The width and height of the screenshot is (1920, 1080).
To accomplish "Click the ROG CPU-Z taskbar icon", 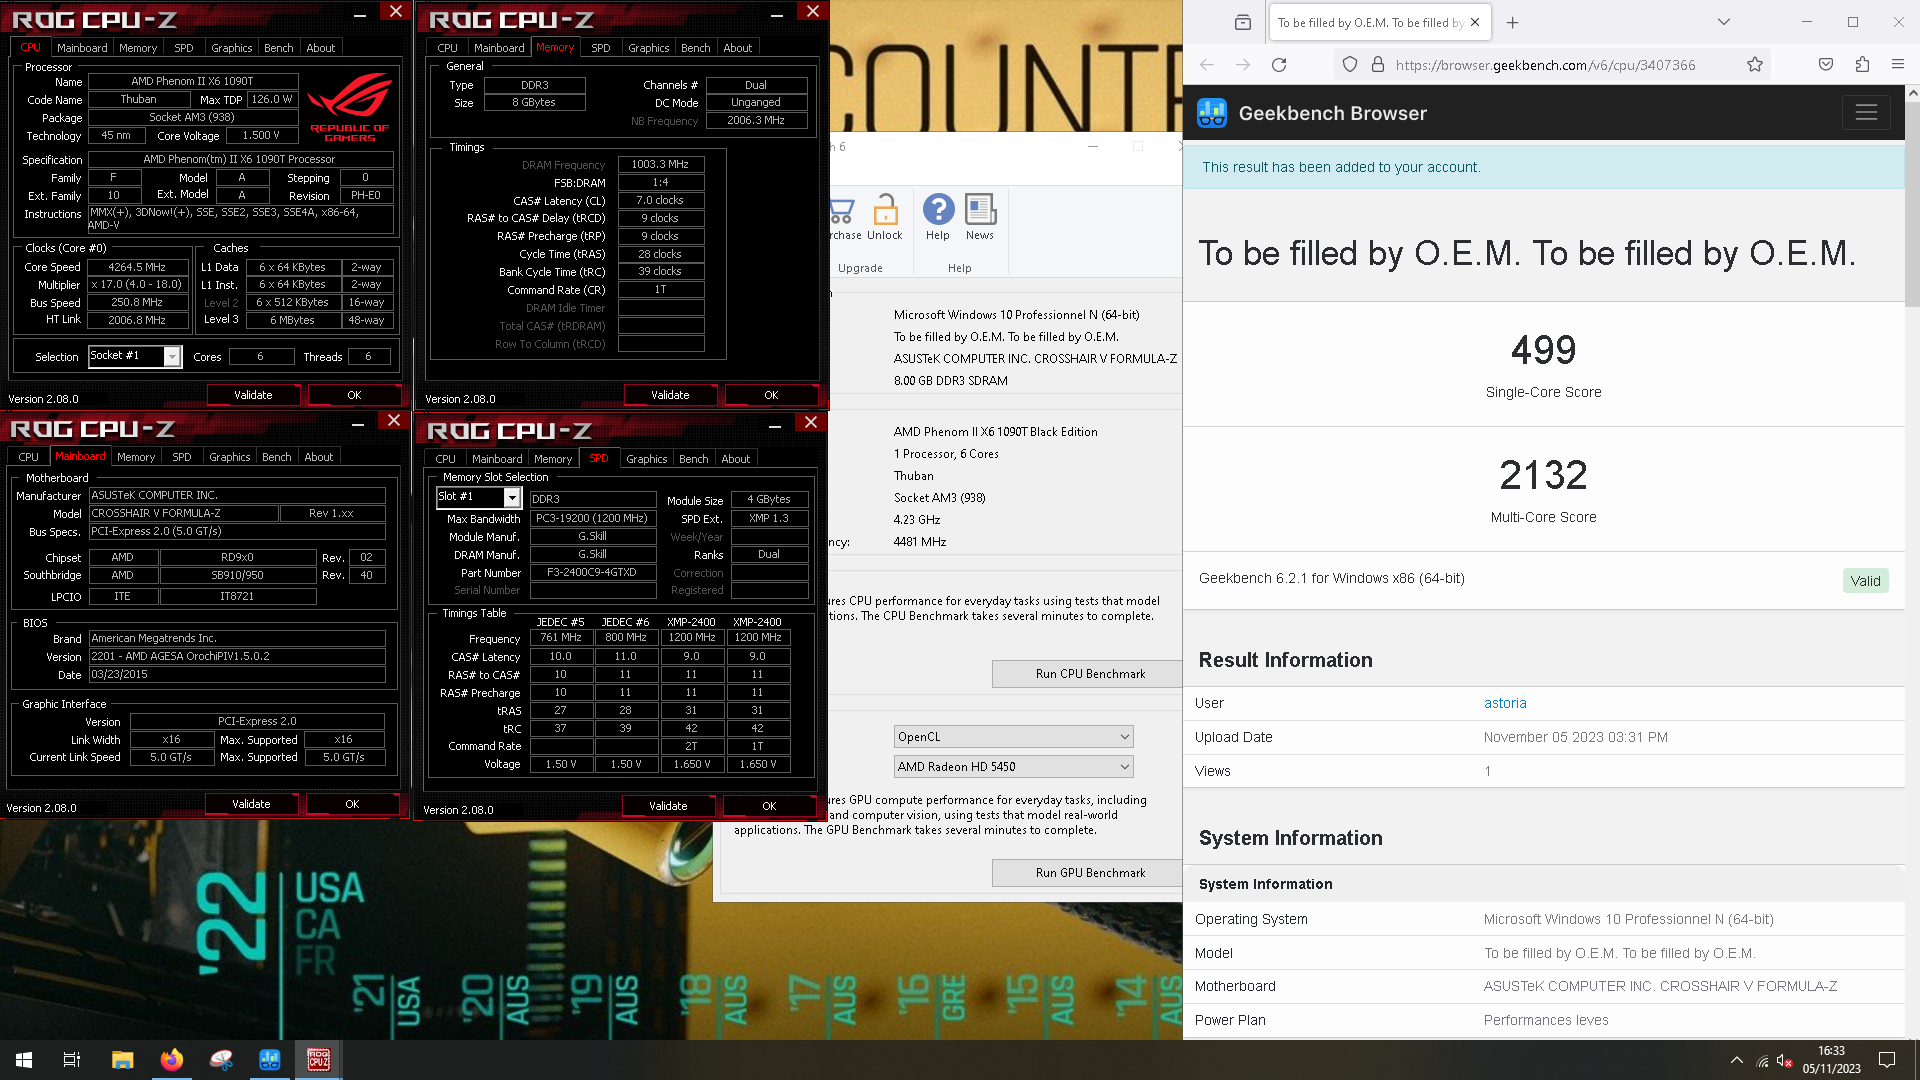I will pyautogui.click(x=319, y=1060).
